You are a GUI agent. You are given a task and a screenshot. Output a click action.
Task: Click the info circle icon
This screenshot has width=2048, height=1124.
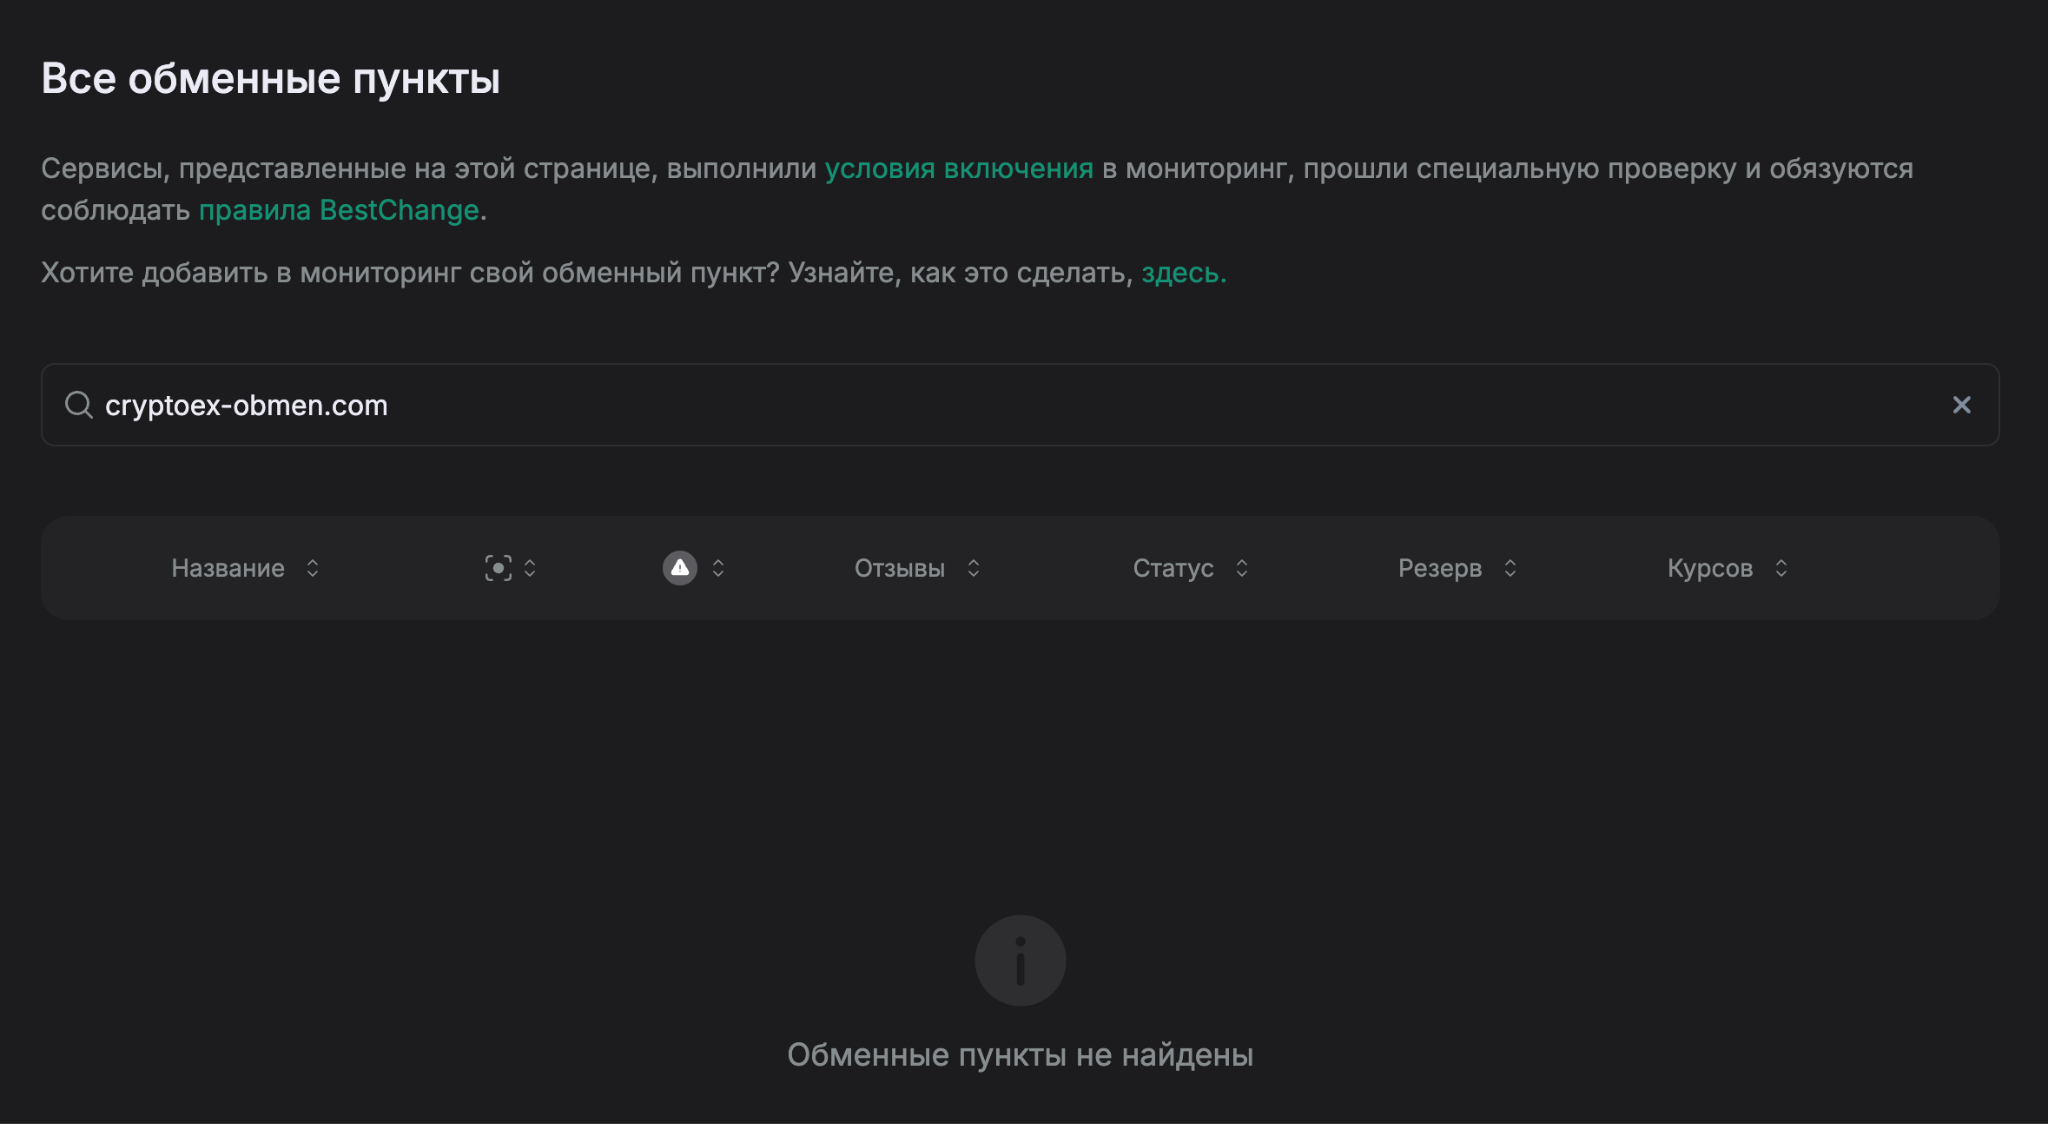tap(1020, 961)
